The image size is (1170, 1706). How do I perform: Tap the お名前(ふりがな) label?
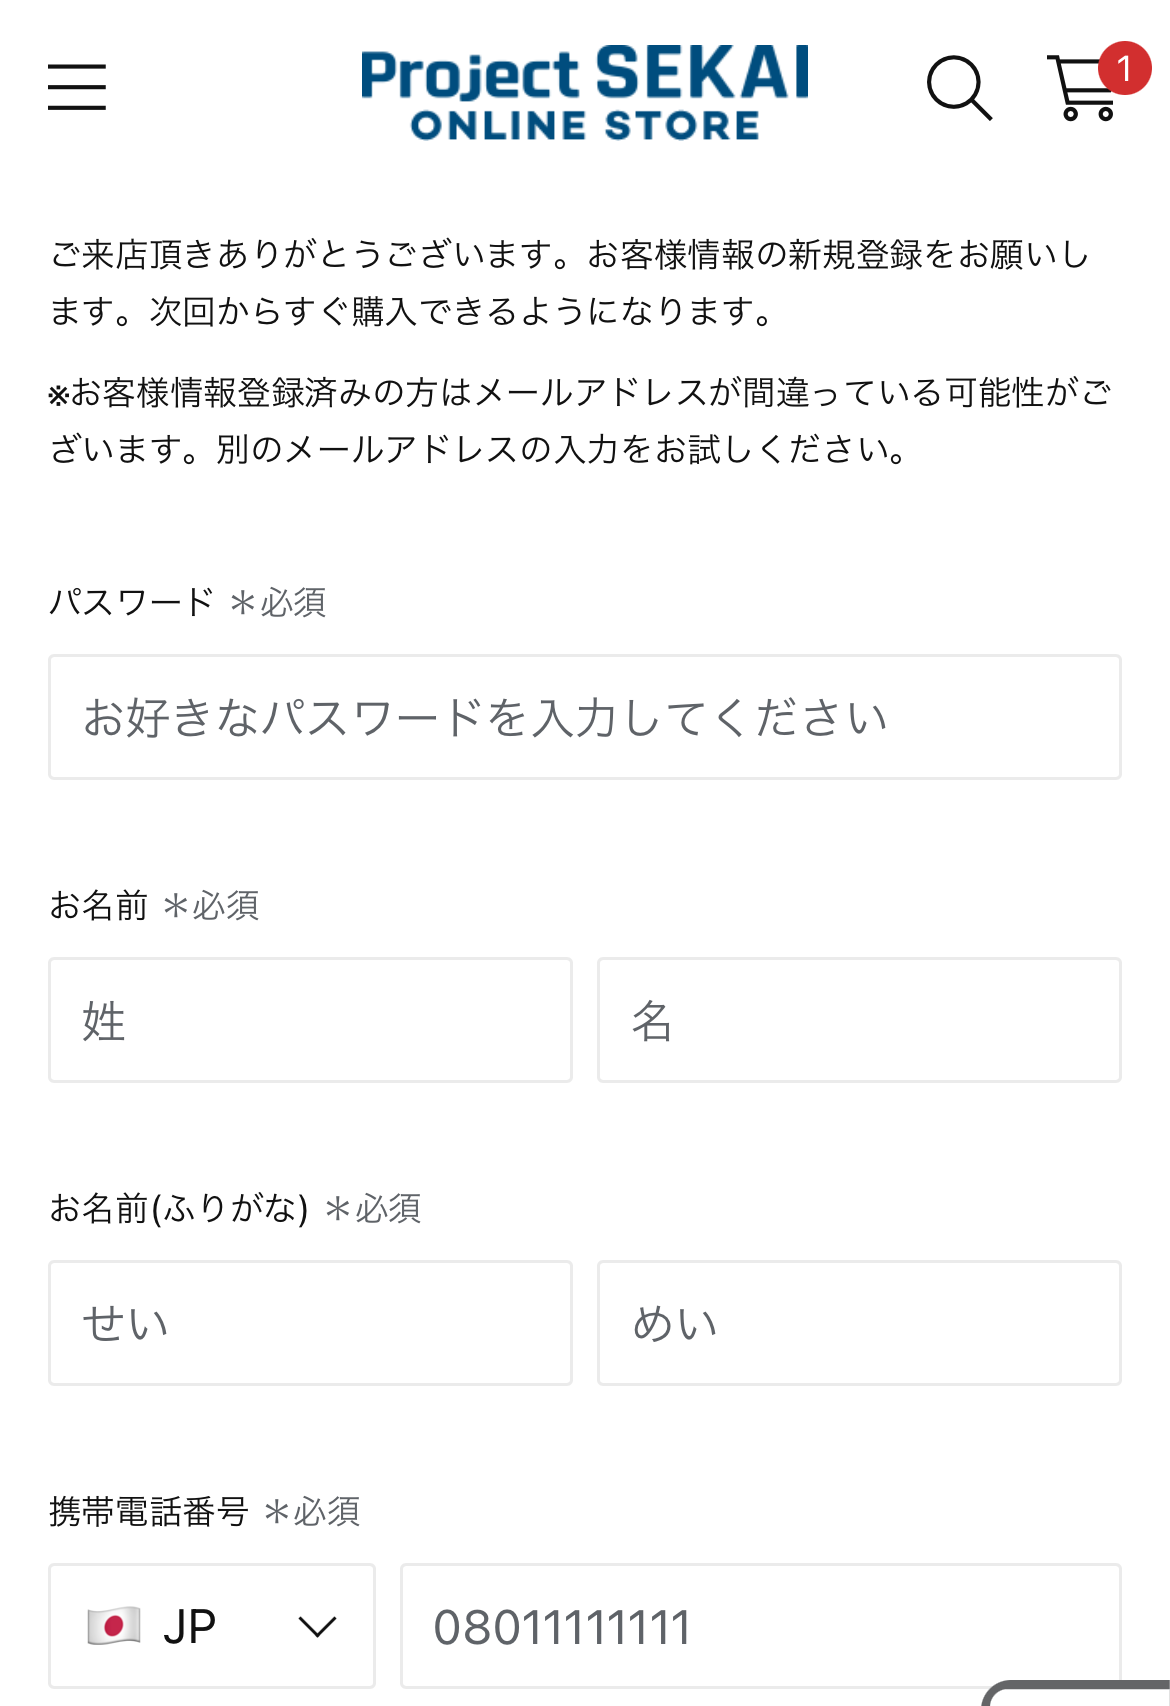point(179,1208)
